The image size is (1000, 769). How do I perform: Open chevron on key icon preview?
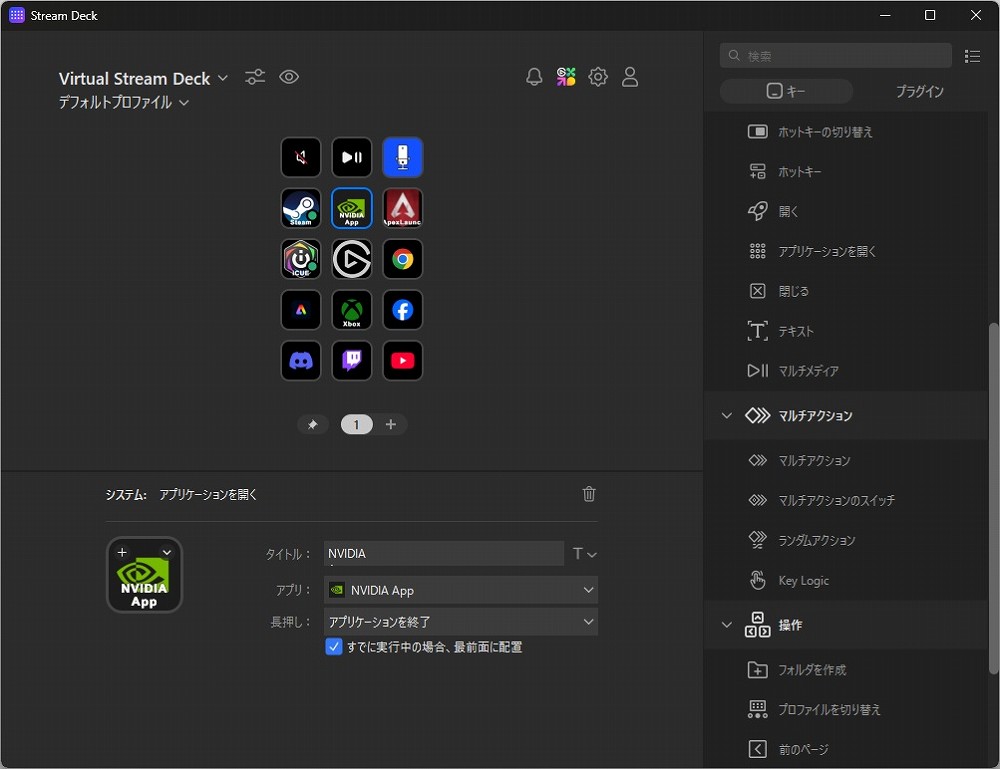coord(166,552)
